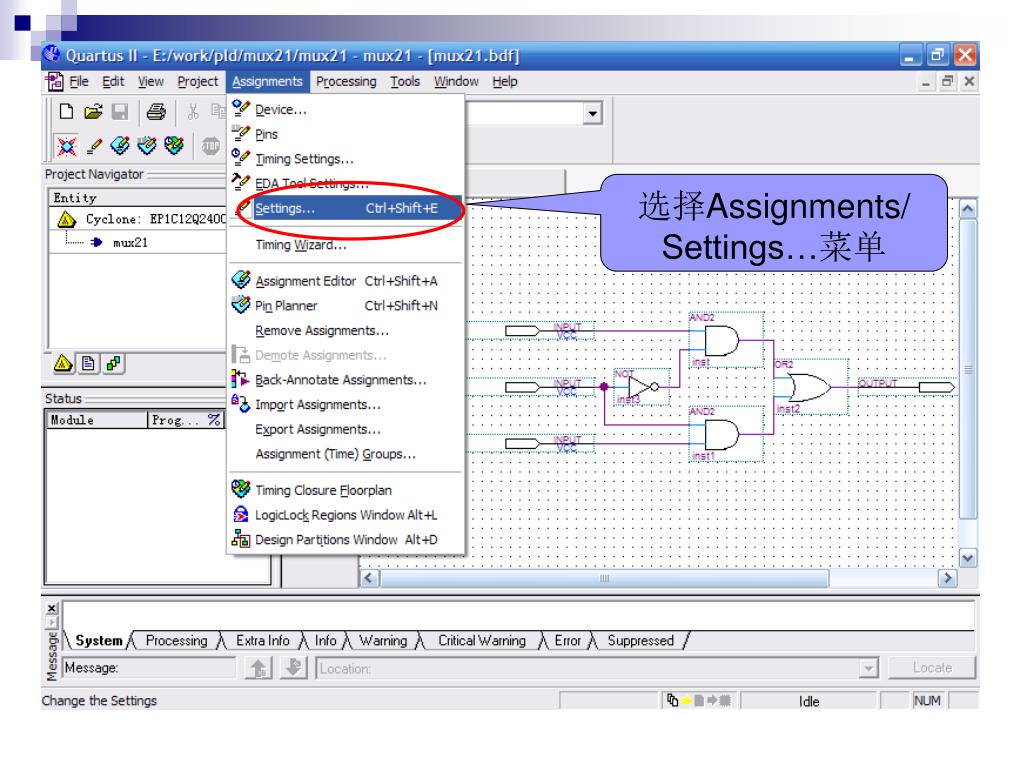Select Settings... Ctrl+Shift+E menu entry
The height and width of the screenshot is (768, 1024).
[x=345, y=208]
